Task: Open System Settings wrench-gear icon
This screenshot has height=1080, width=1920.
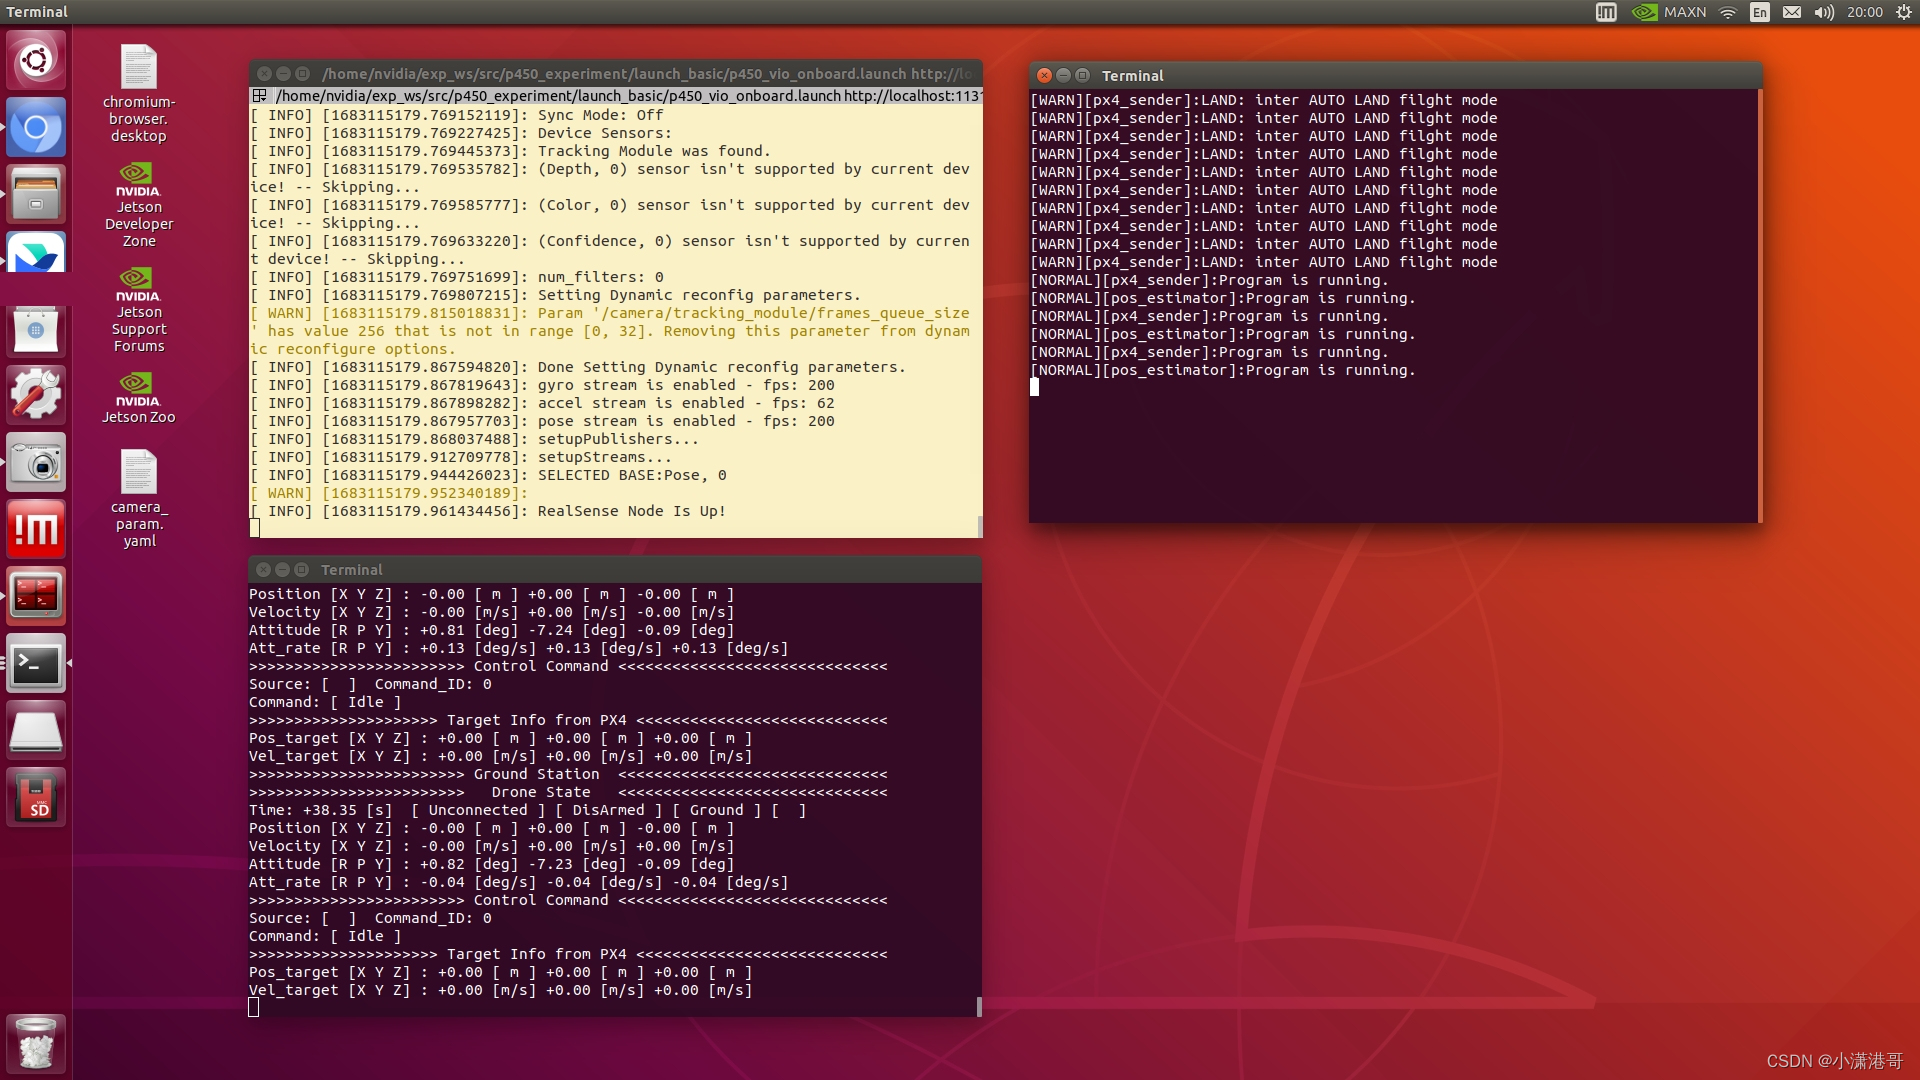Action: 36,395
